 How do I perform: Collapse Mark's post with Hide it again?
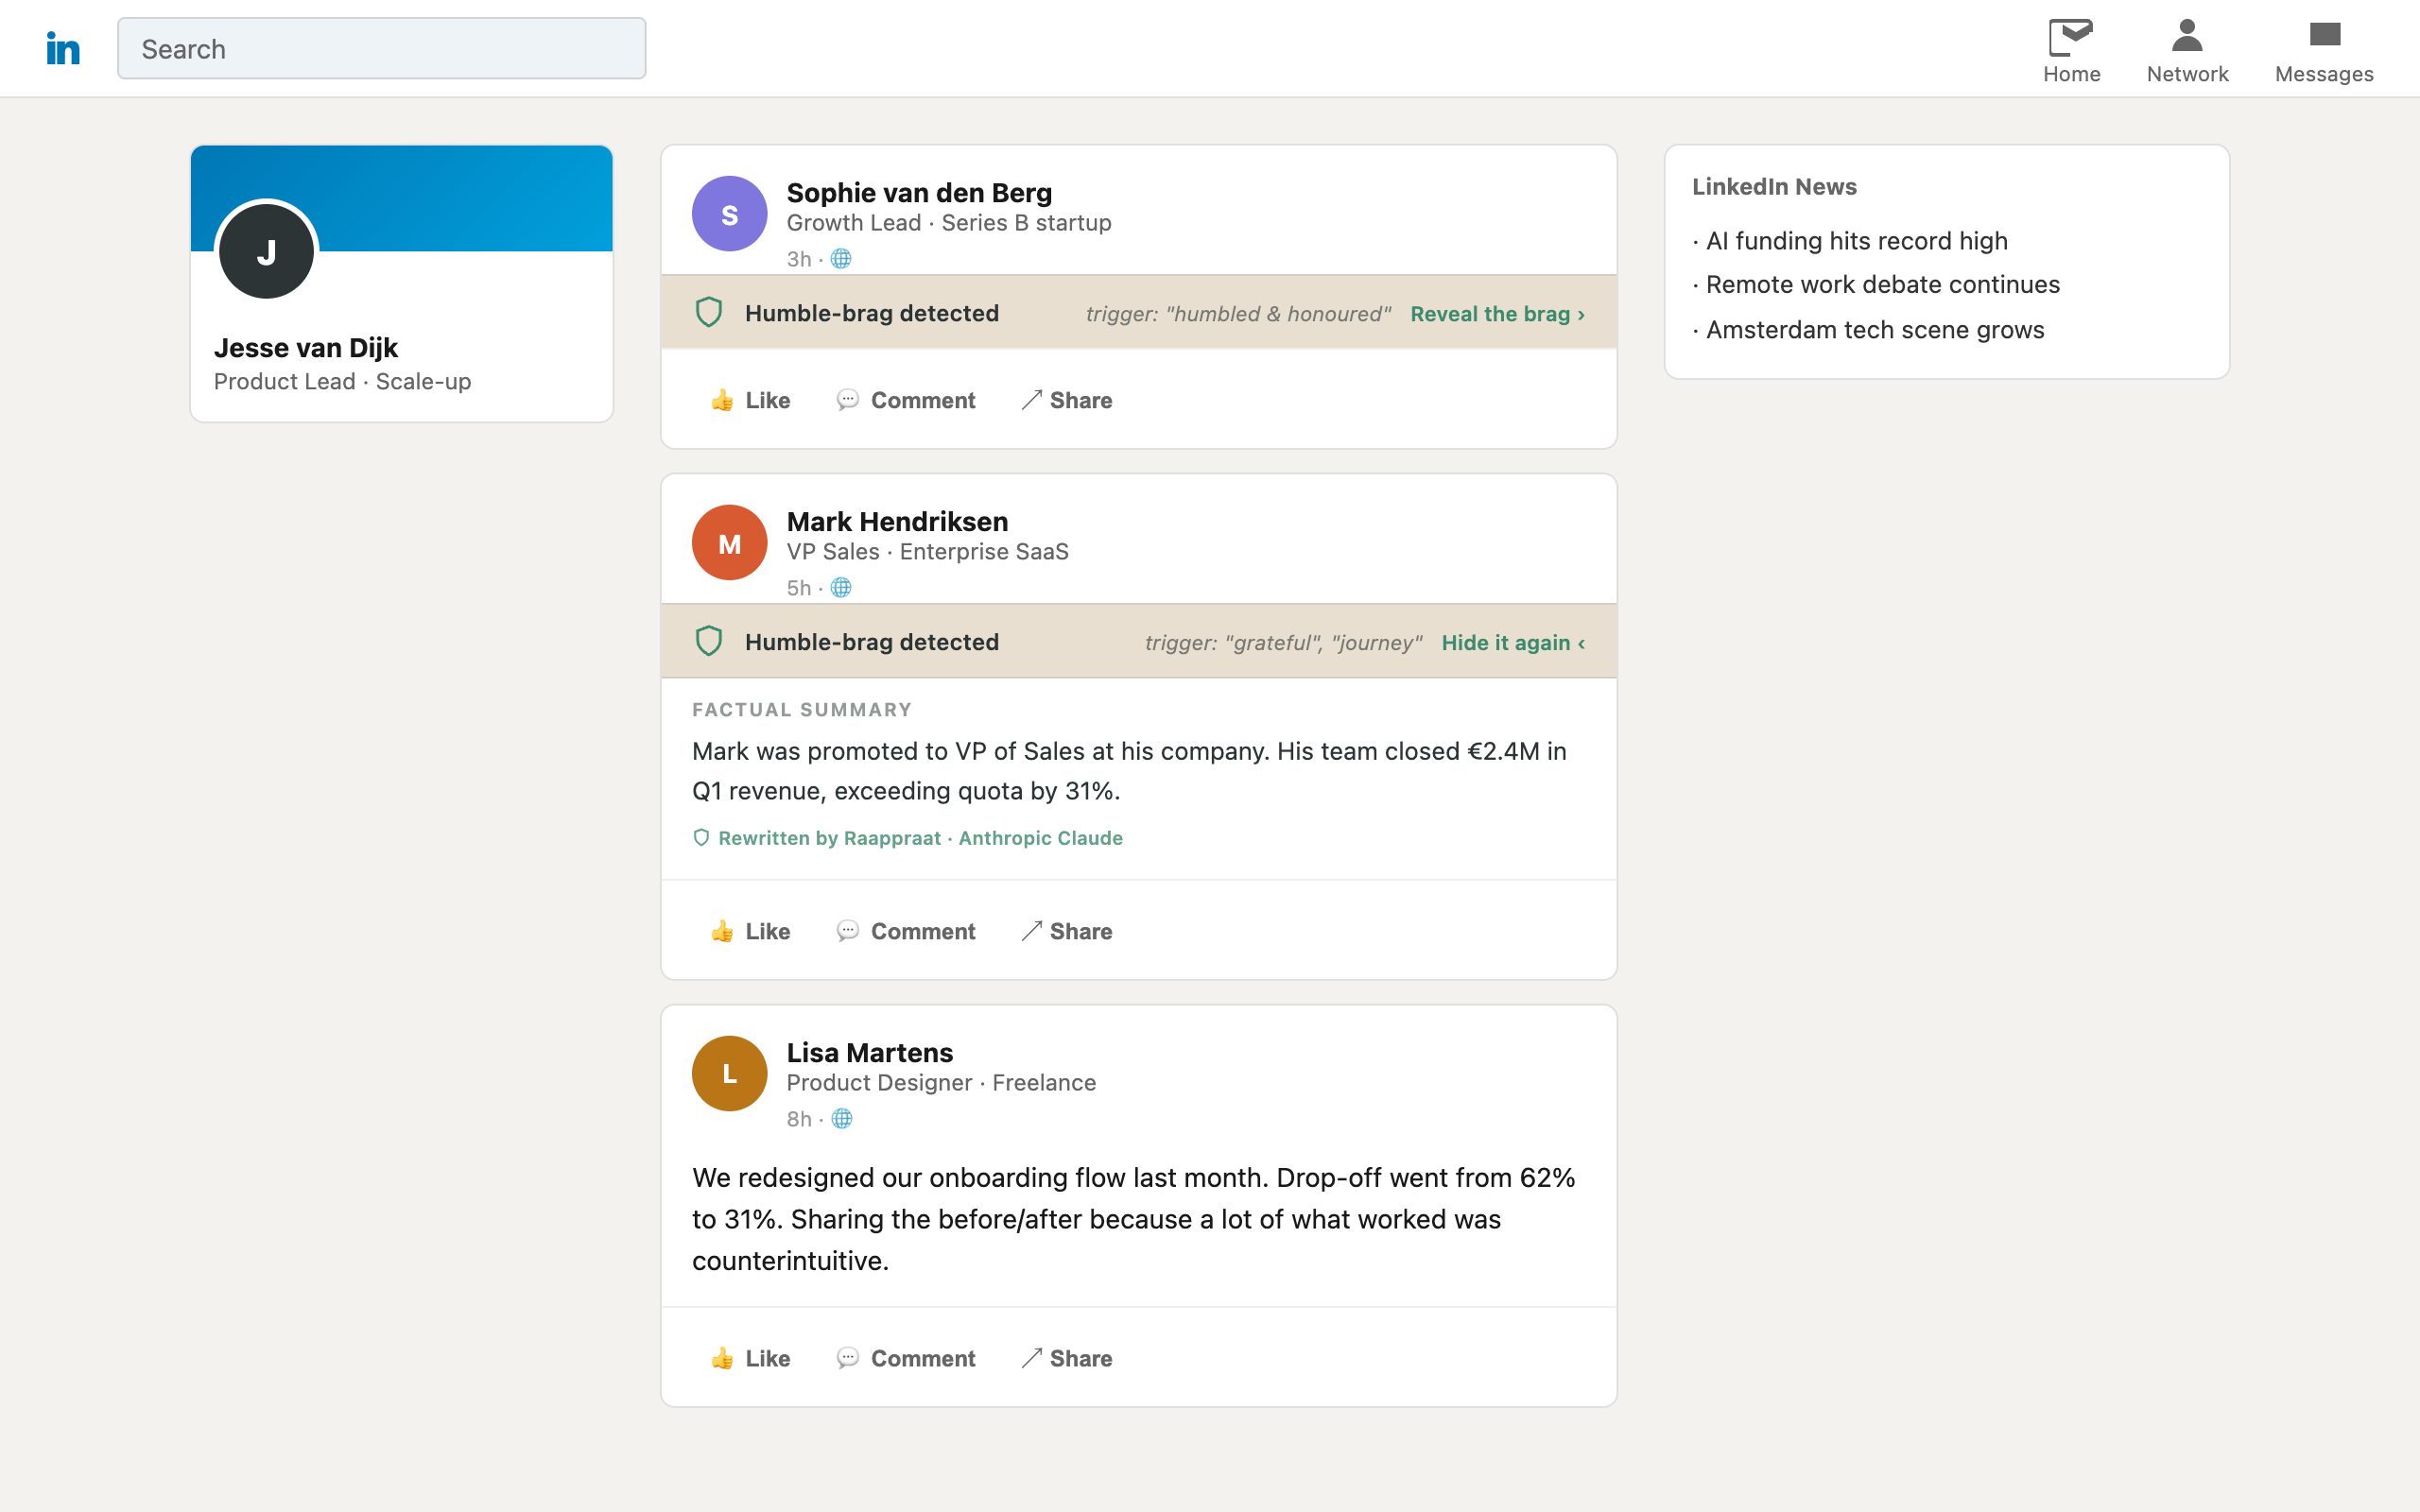(x=1513, y=643)
